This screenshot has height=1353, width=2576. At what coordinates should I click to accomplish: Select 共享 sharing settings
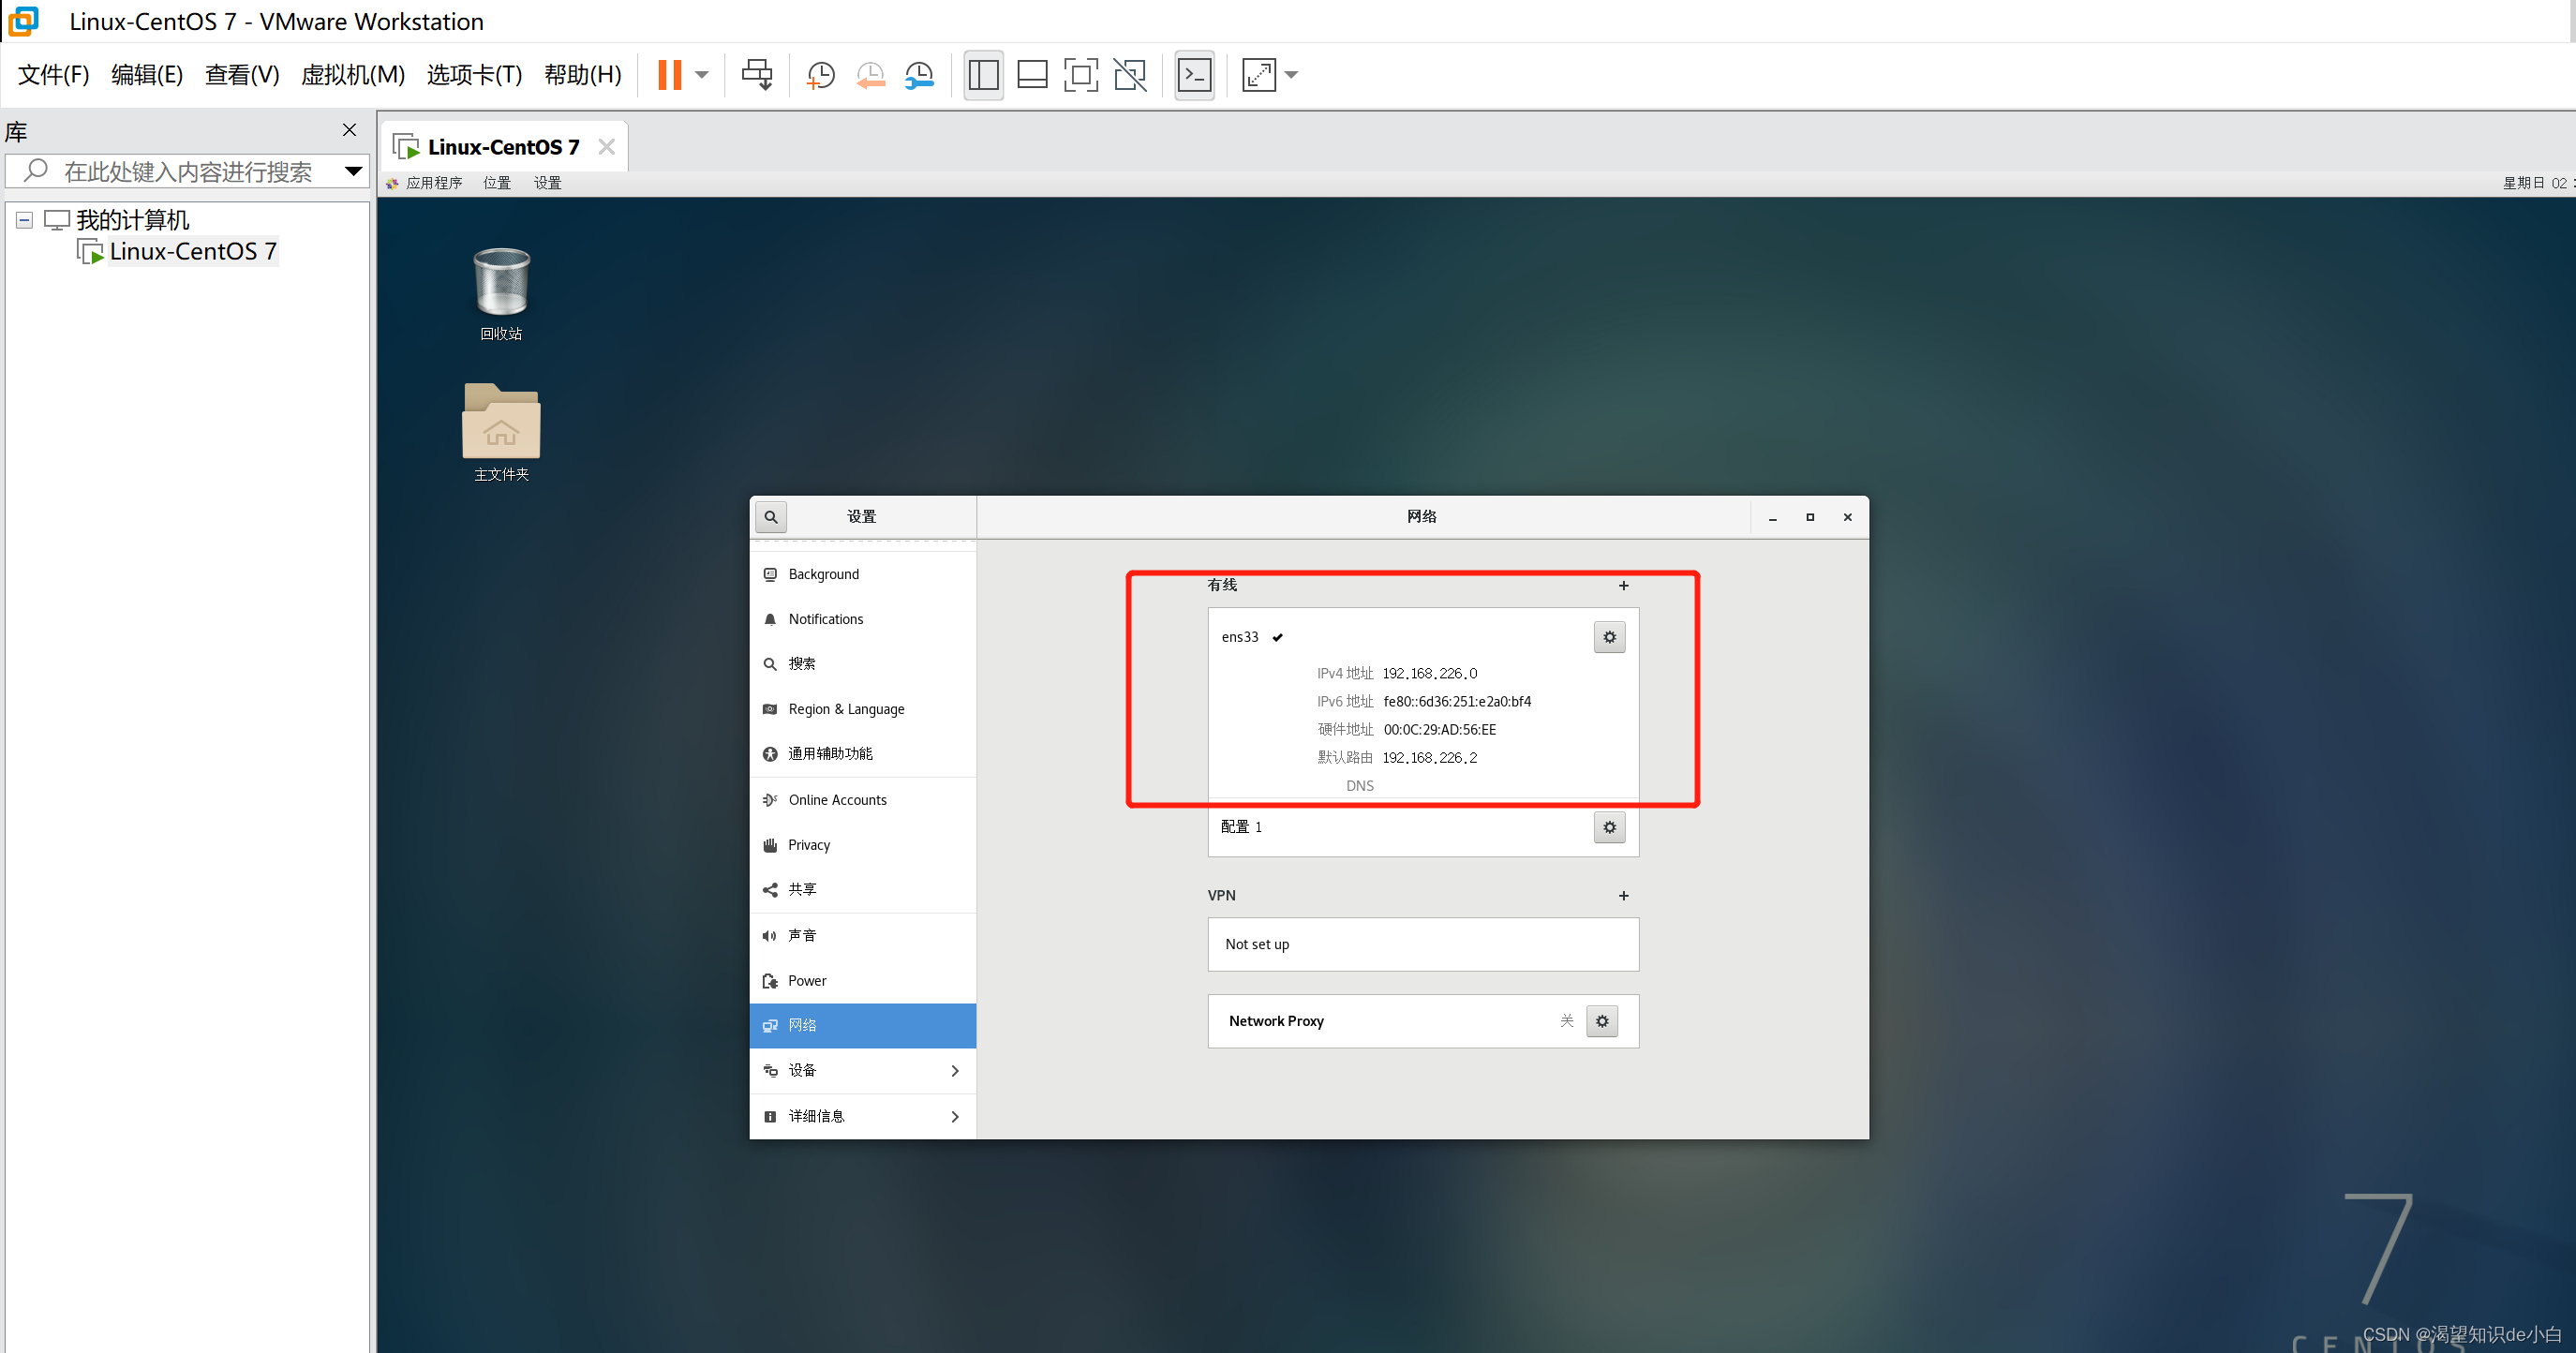pos(863,890)
